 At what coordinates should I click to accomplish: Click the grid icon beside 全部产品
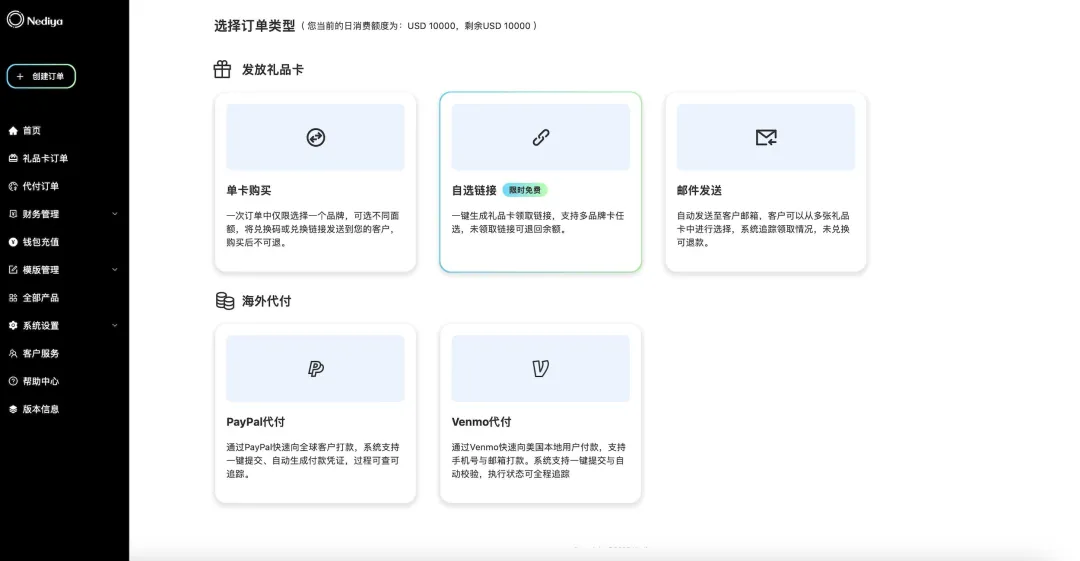[x=13, y=298]
